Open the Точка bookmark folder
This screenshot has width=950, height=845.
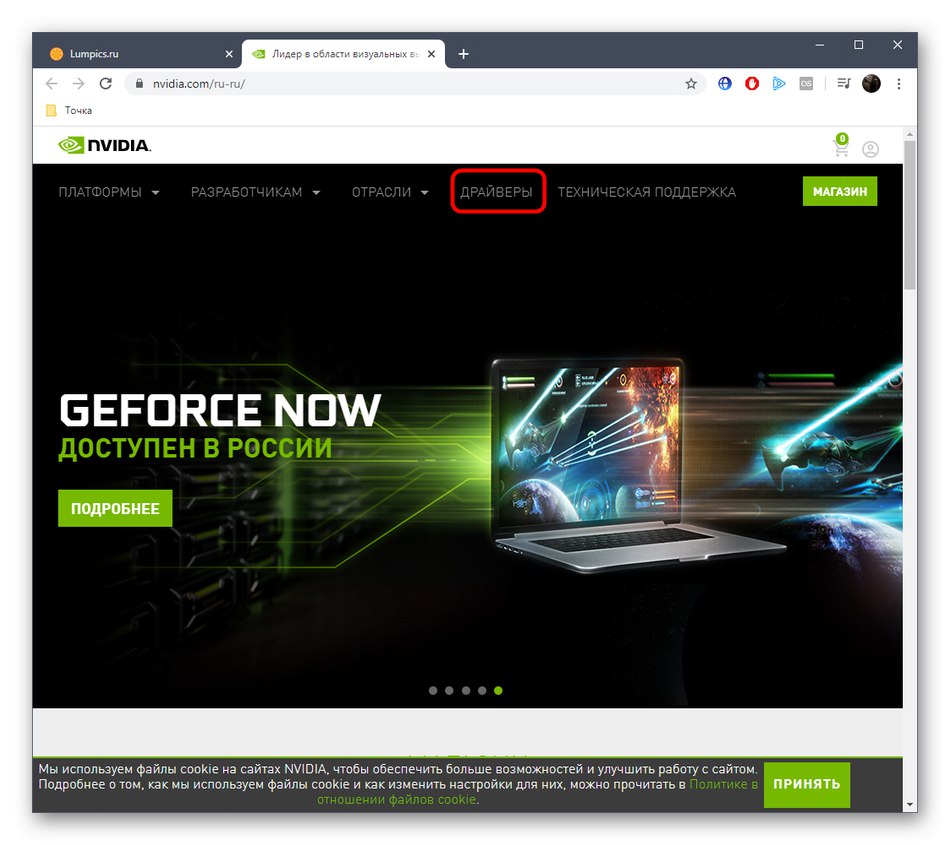coord(70,110)
